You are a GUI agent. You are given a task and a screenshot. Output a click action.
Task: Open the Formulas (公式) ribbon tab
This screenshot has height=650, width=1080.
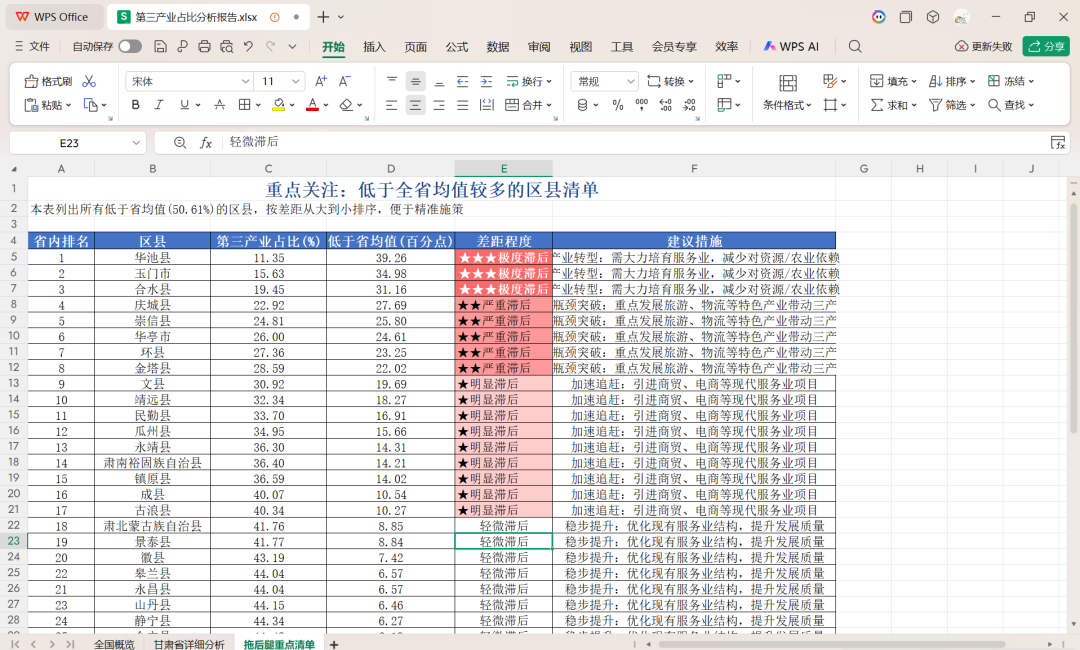(457, 46)
